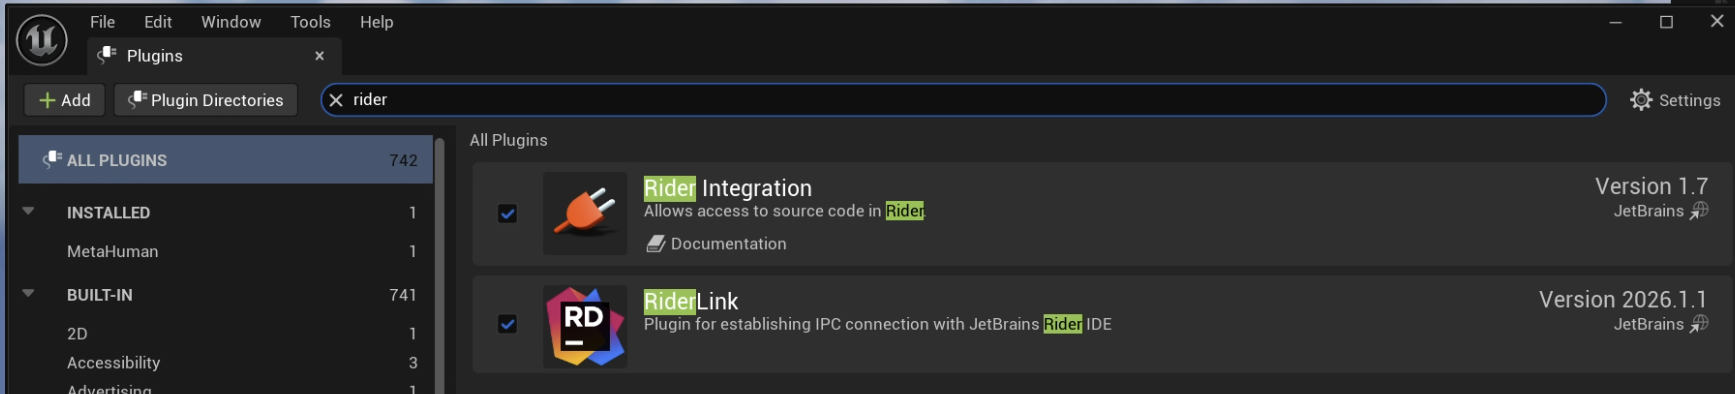The image size is (1735, 394).
Task: Click the Version 2026.1.1 text
Action: coord(1623,300)
